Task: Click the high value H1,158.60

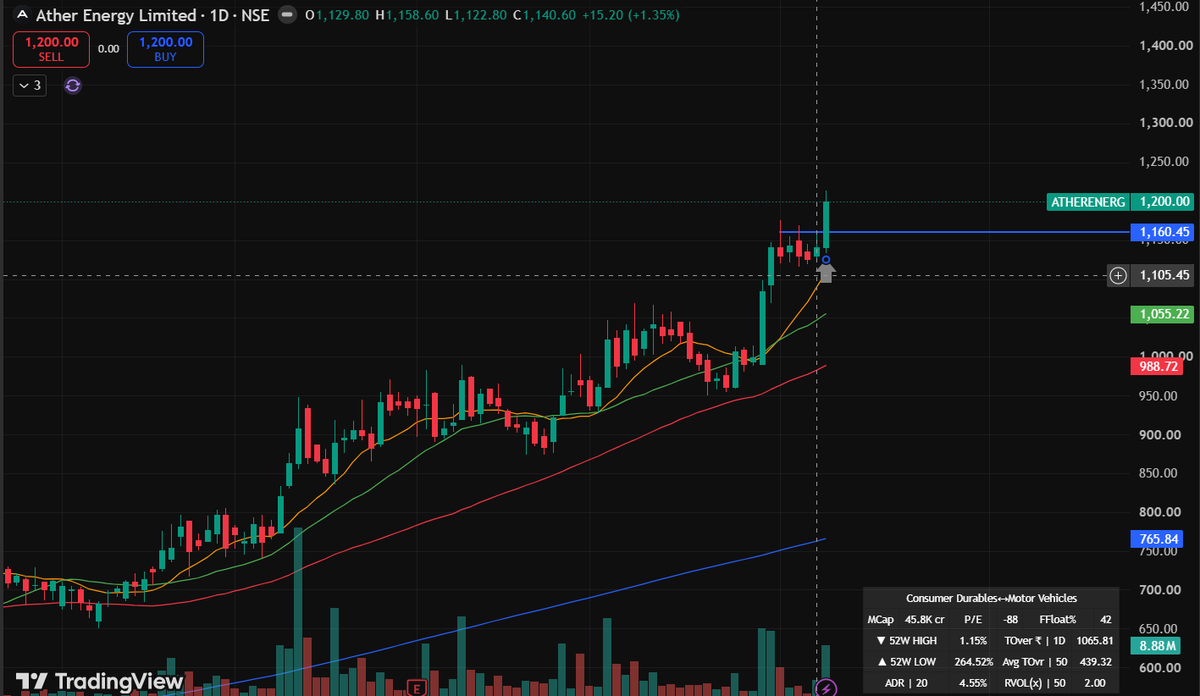Action: pyautogui.click(x=407, y=16)
